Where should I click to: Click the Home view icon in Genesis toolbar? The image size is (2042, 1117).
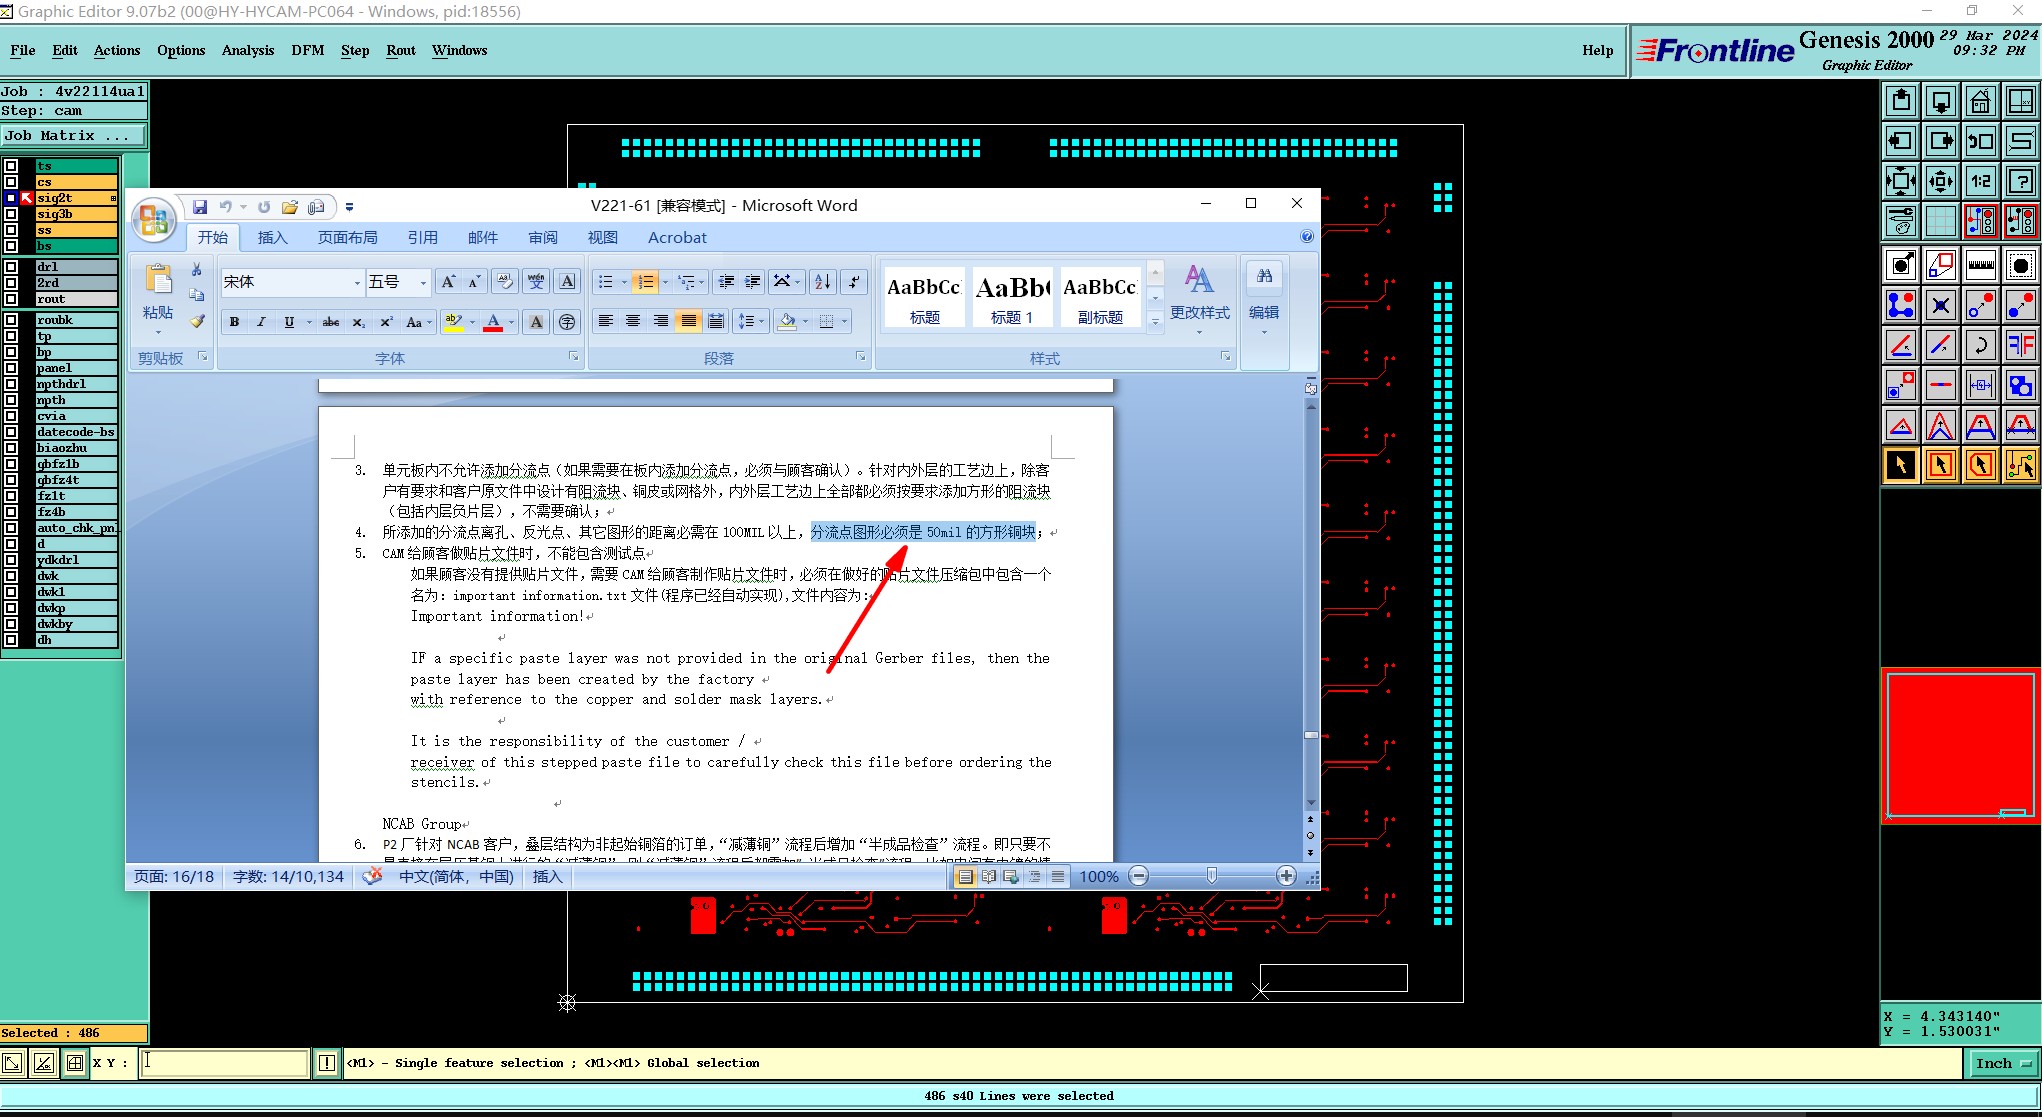[x=1980, y=101]
